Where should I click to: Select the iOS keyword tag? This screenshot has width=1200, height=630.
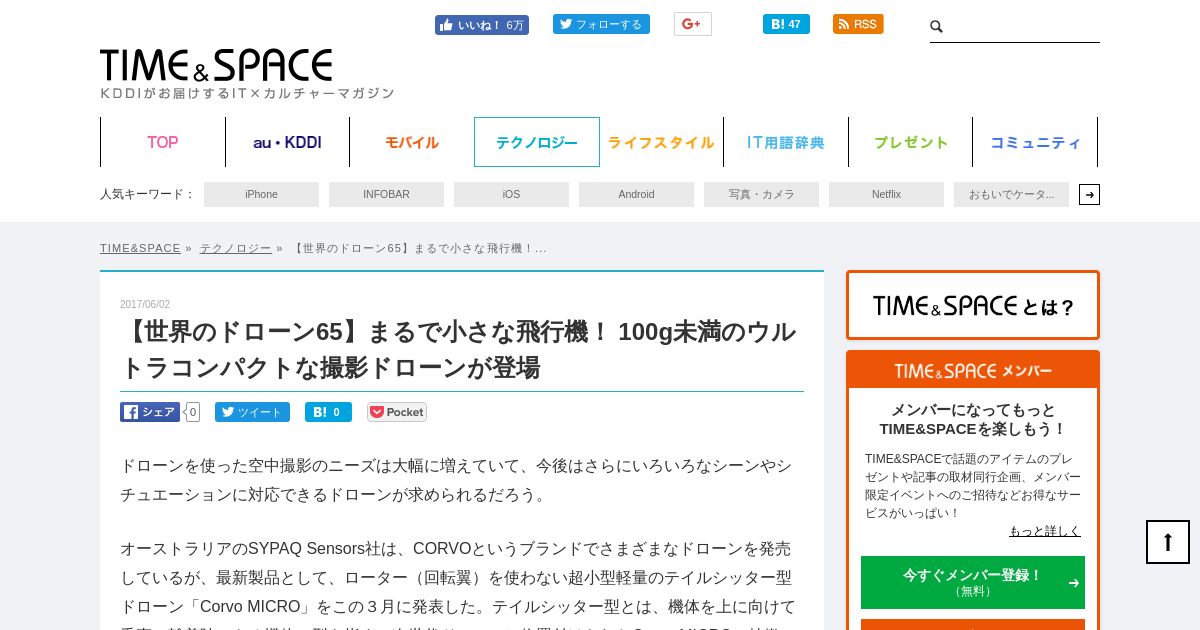511,194
